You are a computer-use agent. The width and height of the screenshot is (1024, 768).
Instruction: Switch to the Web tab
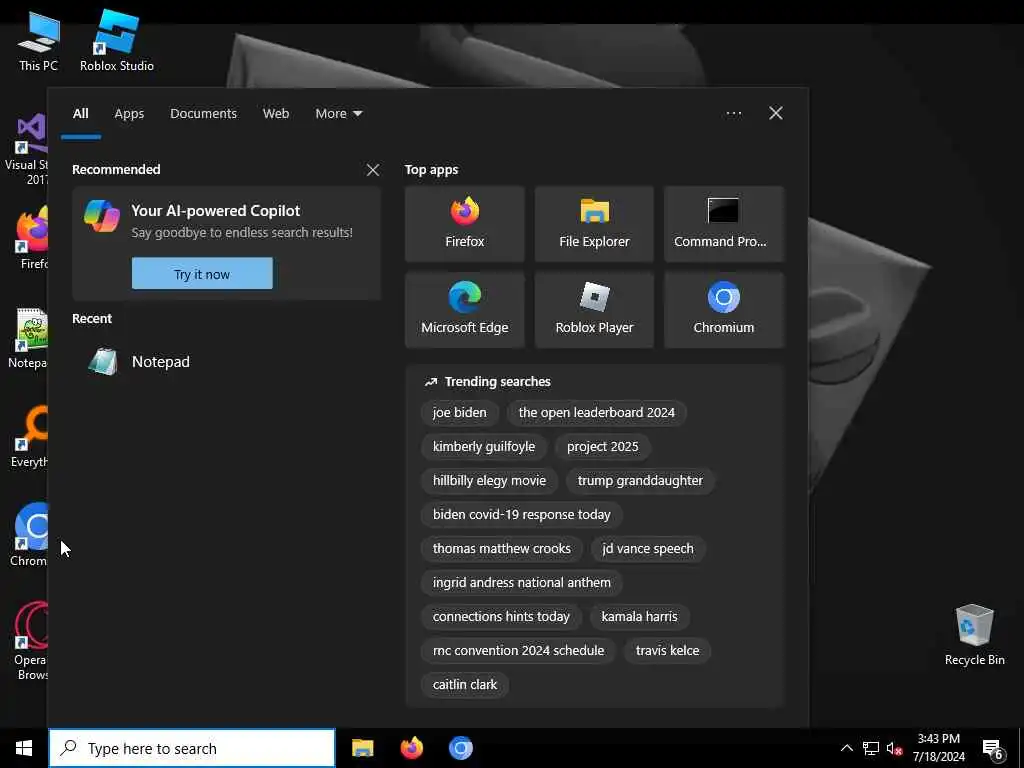point(276,114)
